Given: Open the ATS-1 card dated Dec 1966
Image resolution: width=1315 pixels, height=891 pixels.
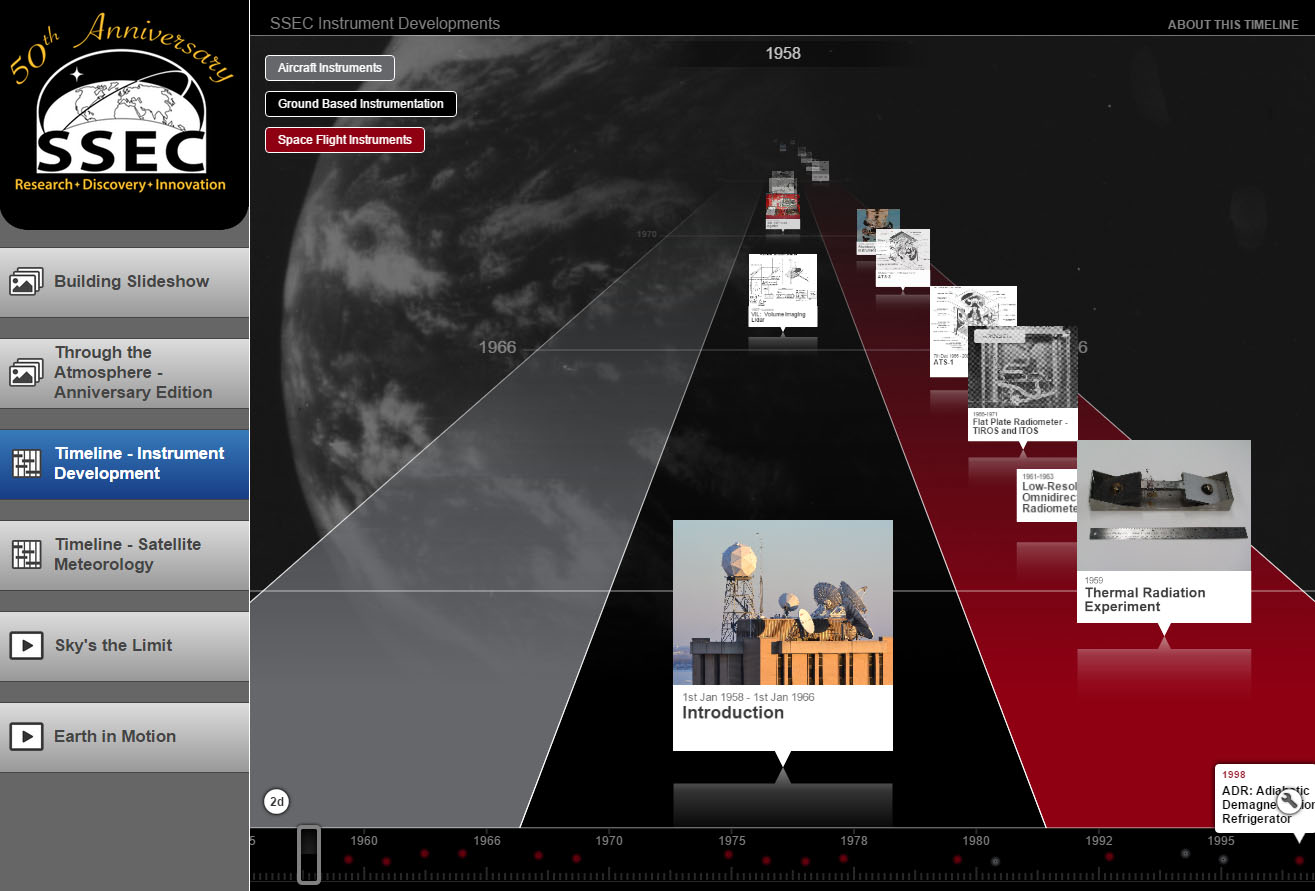Looking at the screenshot, I should 949,331.
